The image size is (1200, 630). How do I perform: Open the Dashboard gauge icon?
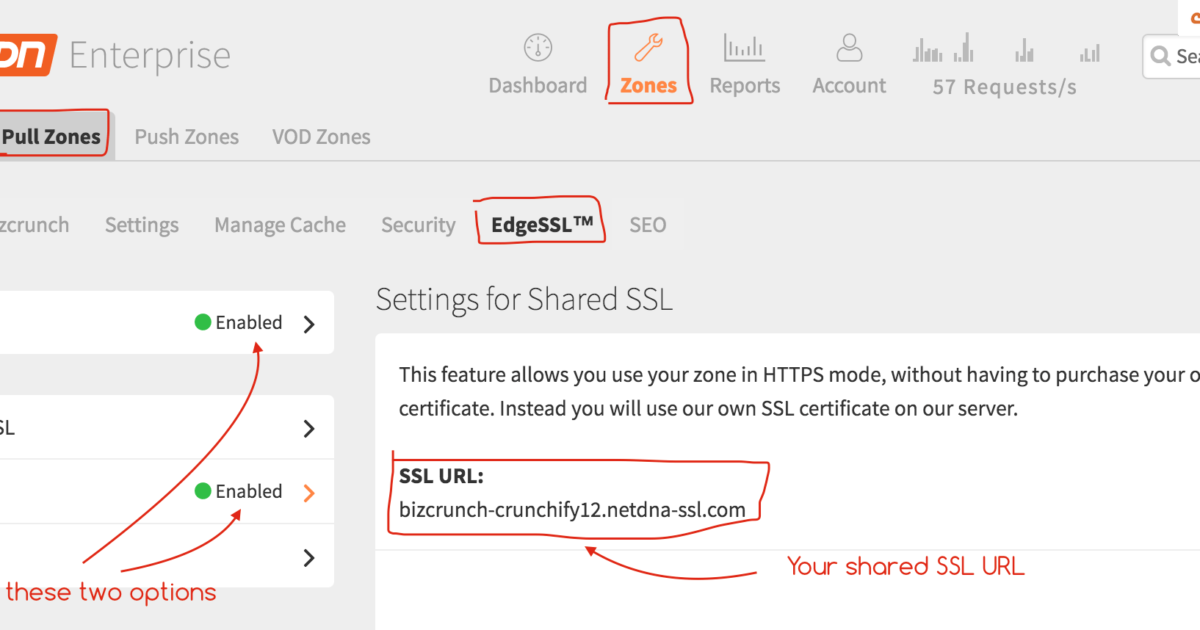[538, 48]
